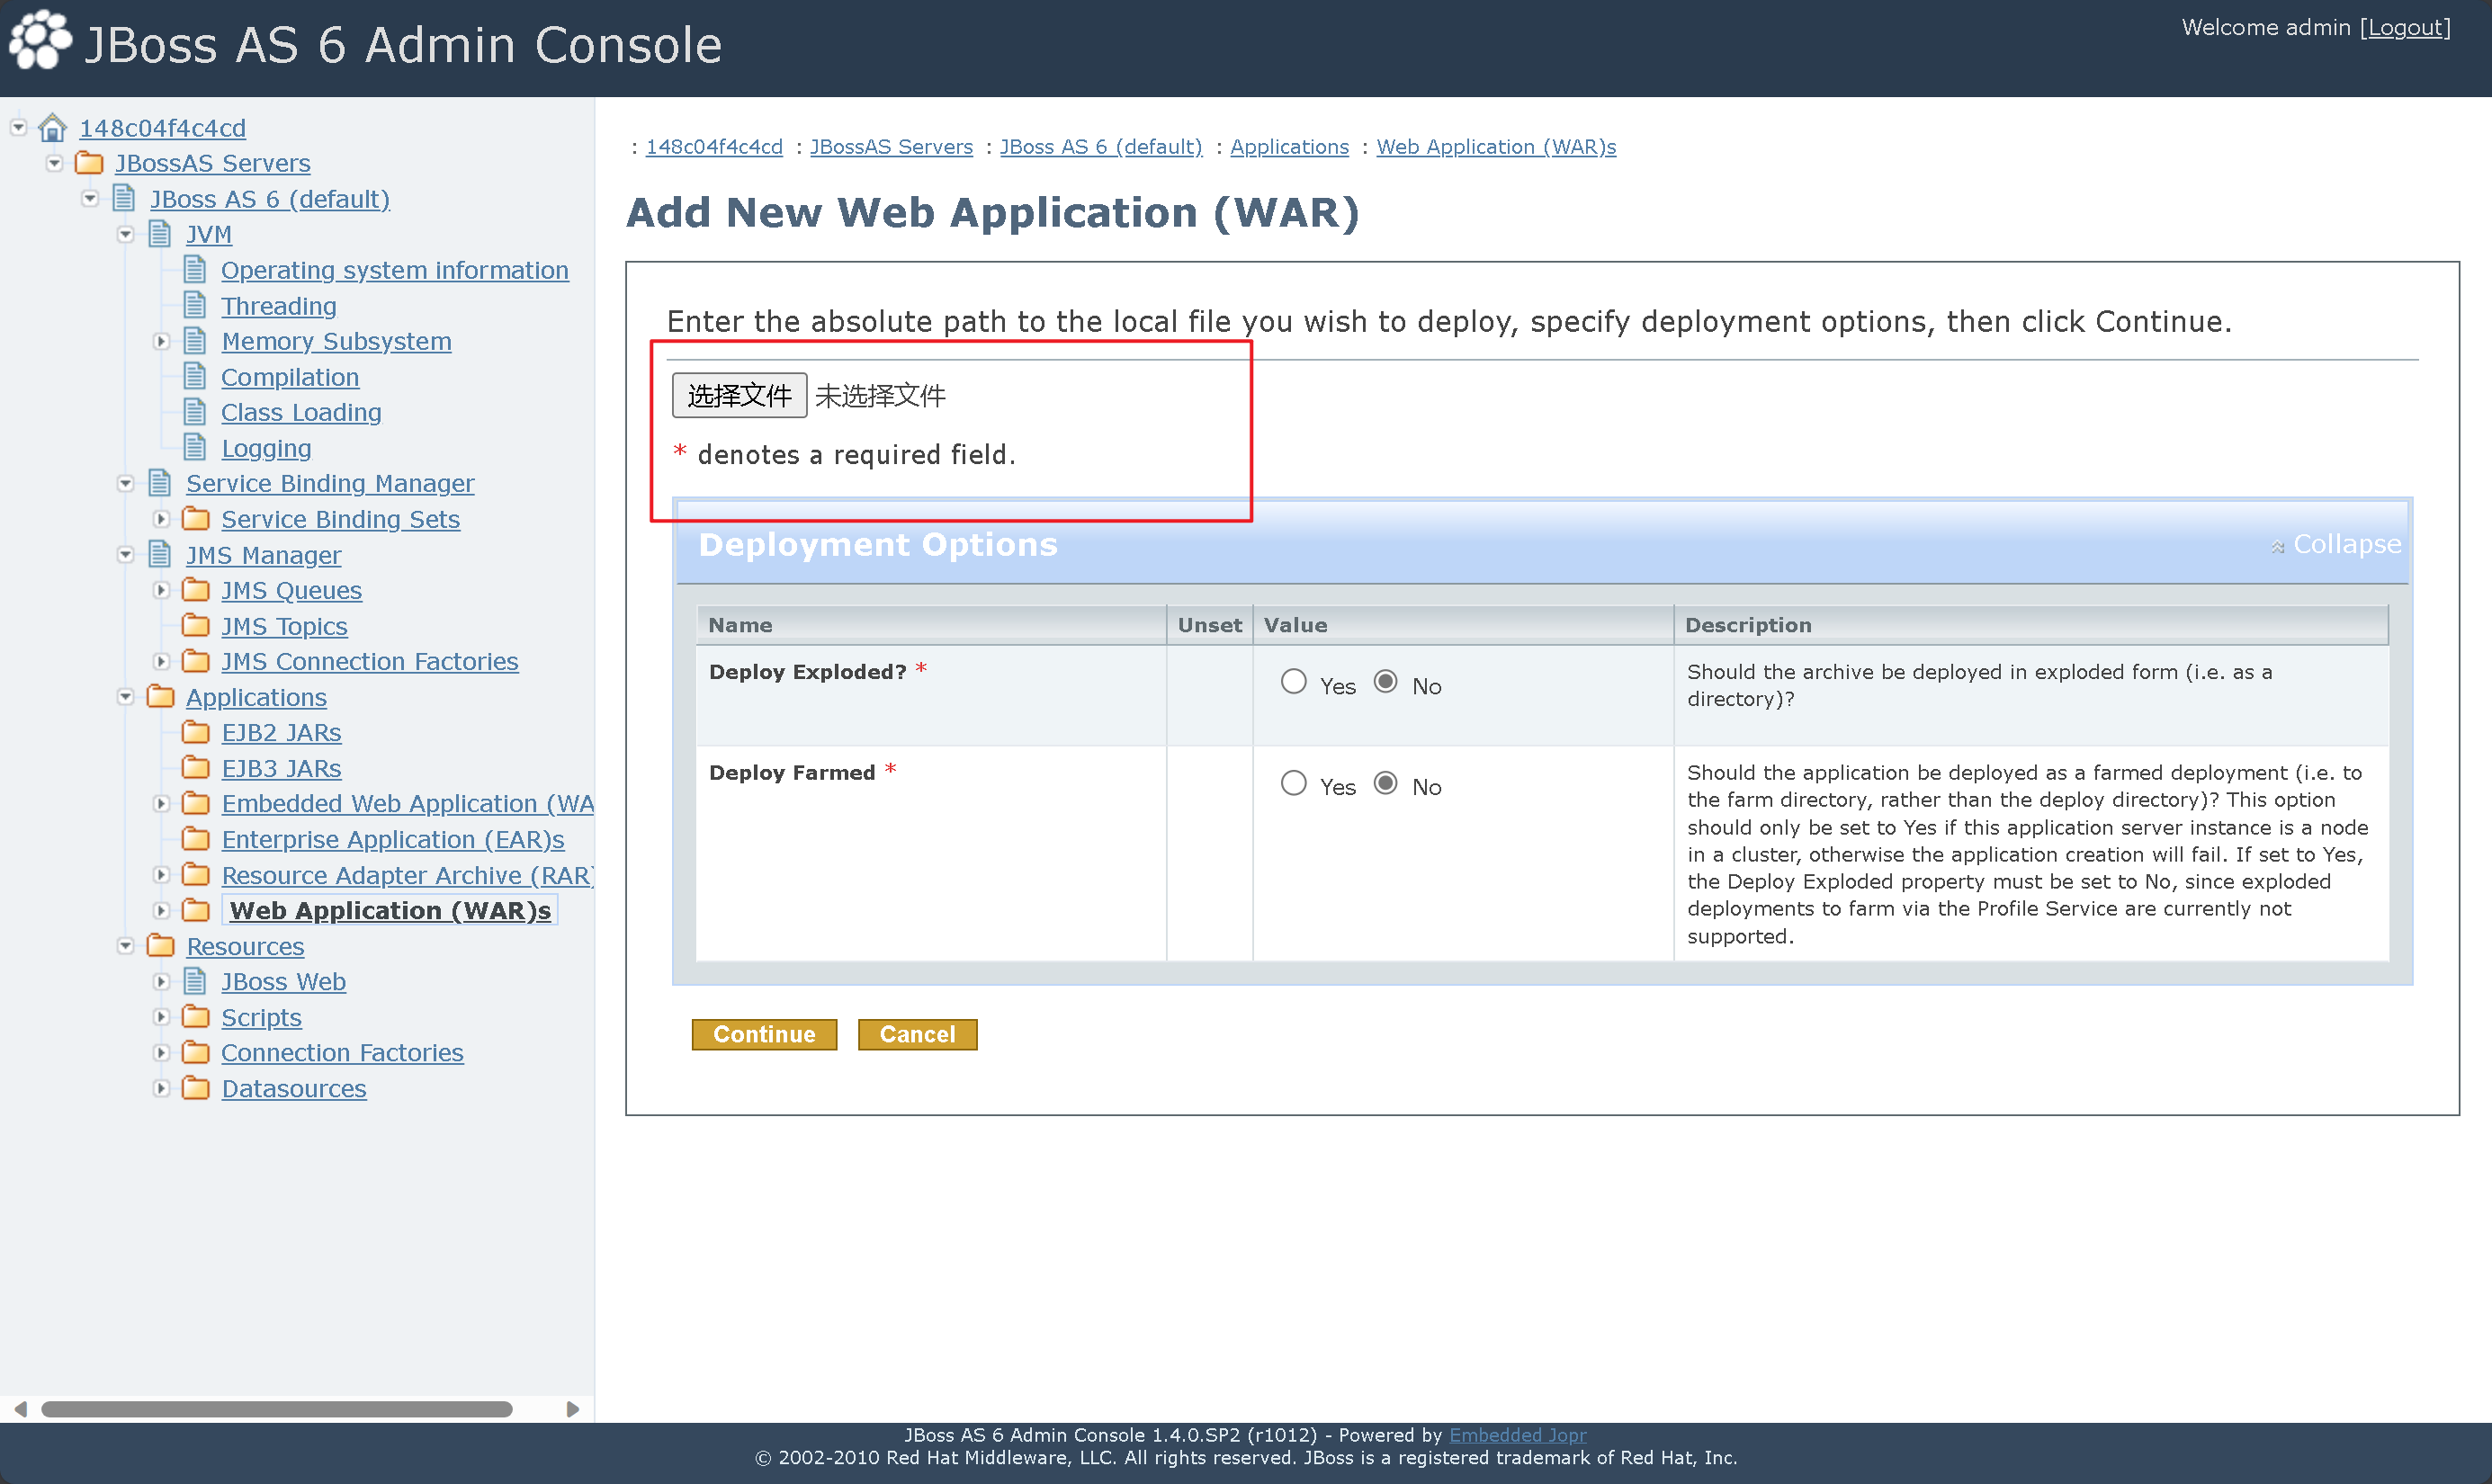Image resolution: width=2492 pixels, height=1484 pixels.
Task: Click the JVM document icon
Action: [x=160, y=234]
